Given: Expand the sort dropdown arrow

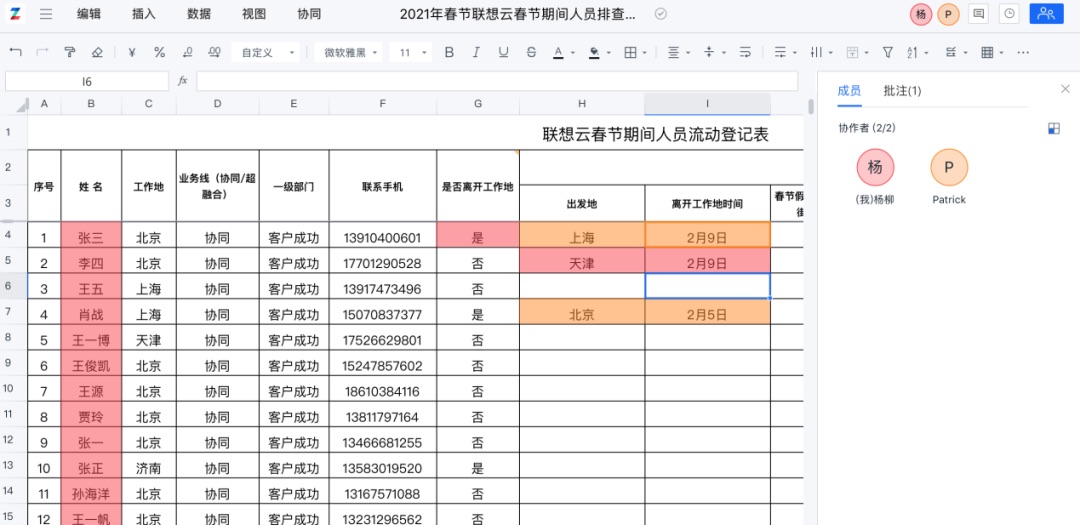Looking at the screenshot, I should point(928,53).
